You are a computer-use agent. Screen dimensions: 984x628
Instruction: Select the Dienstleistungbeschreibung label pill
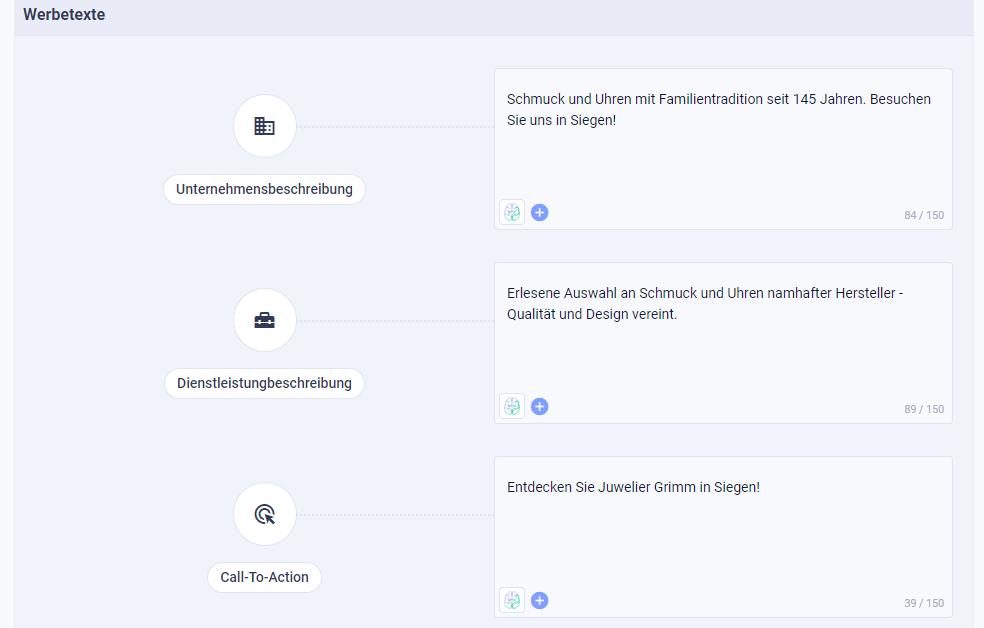click(x=264, y=383)
